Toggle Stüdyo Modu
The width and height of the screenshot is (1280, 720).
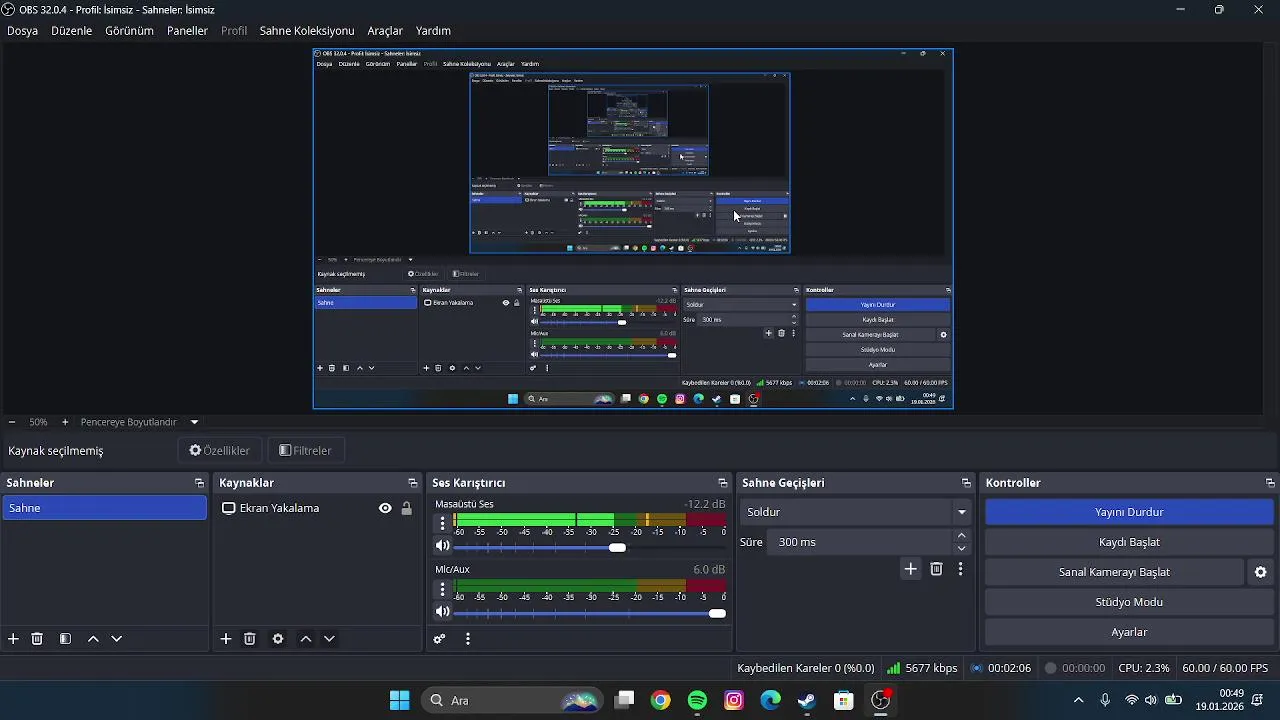1129,602
